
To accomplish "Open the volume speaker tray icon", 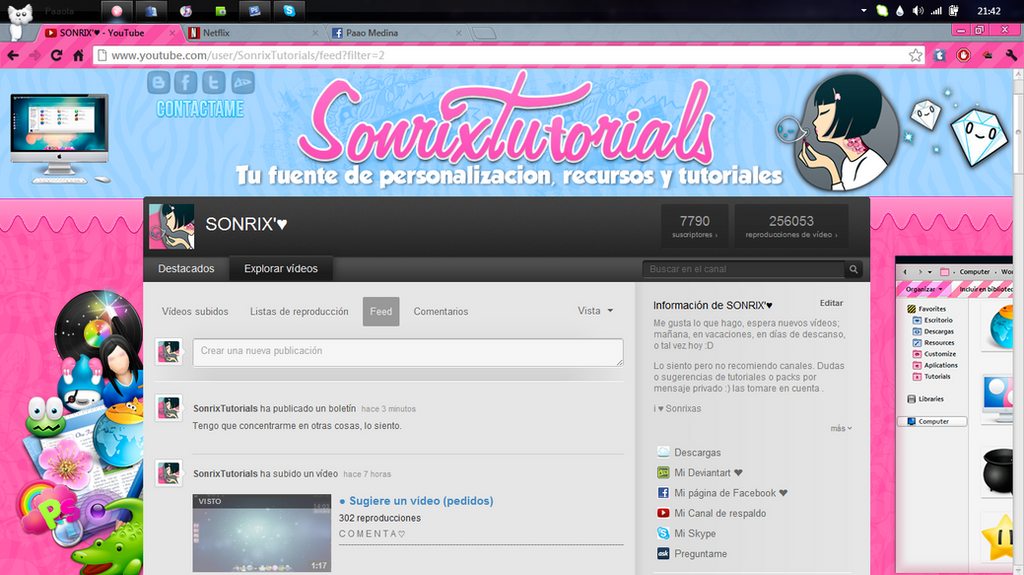I will coord(918,10).
